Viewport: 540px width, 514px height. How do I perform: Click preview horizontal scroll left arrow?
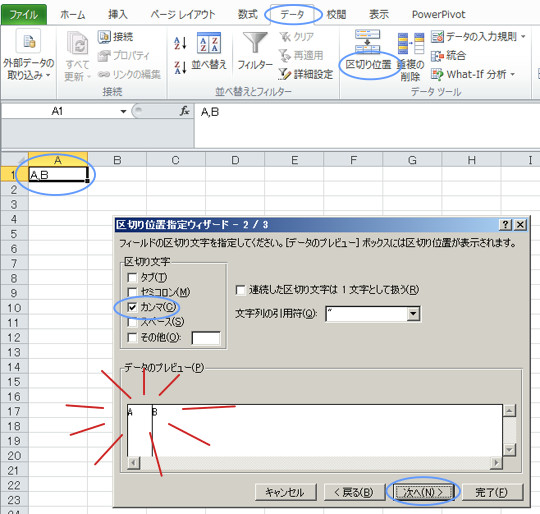click(134, 462)
